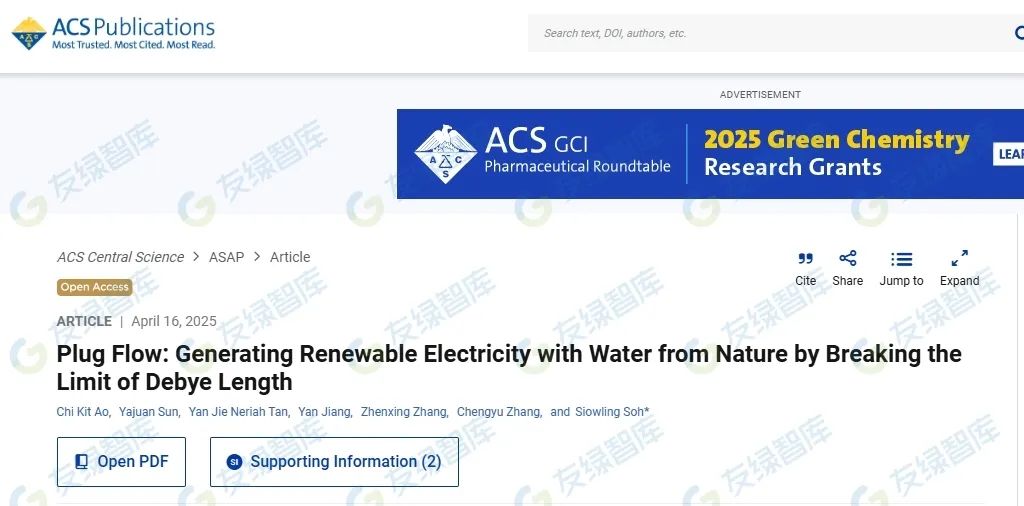Image resolution: width=1024 pixels, height=506 pixels.
Task: Click author Chi Kit Ao
Action: tap(82, 412)
